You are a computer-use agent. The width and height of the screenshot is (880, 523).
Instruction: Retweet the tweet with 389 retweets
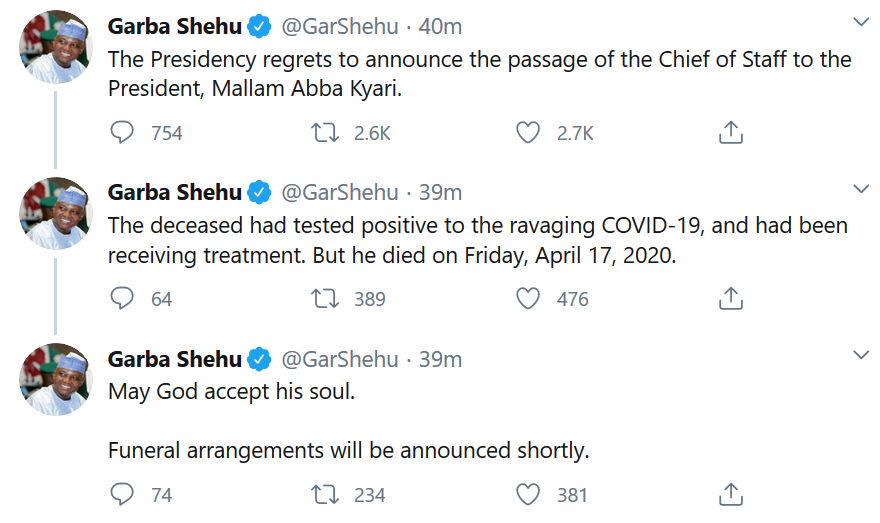(x=325, y=298)
